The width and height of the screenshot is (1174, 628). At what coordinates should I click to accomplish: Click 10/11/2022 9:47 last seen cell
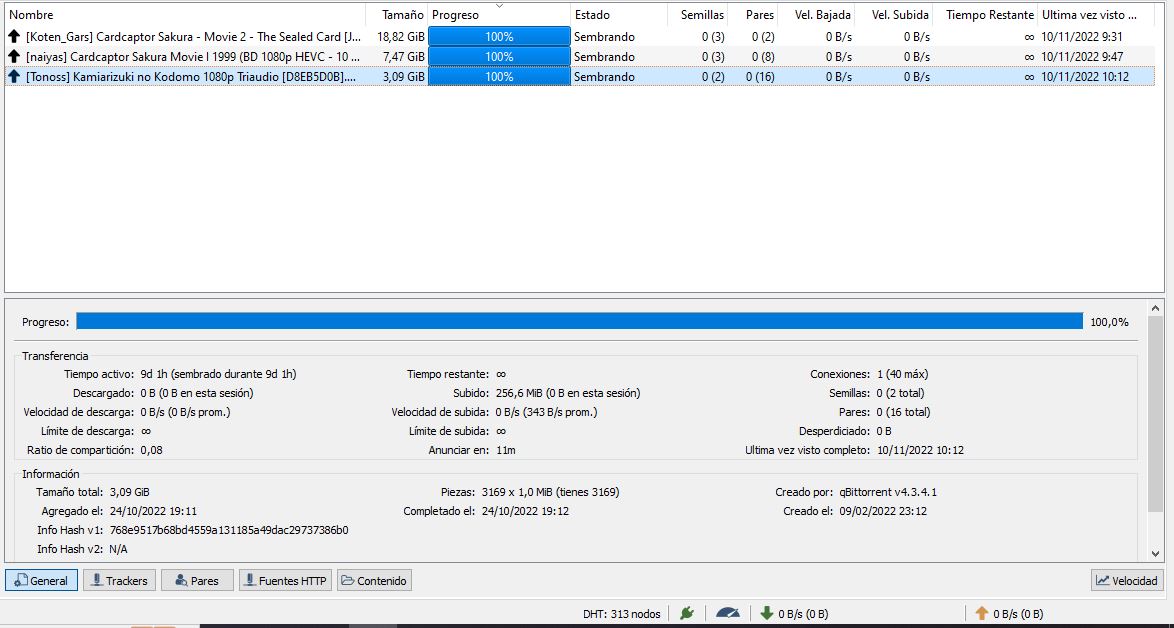tap(1082, 56)
